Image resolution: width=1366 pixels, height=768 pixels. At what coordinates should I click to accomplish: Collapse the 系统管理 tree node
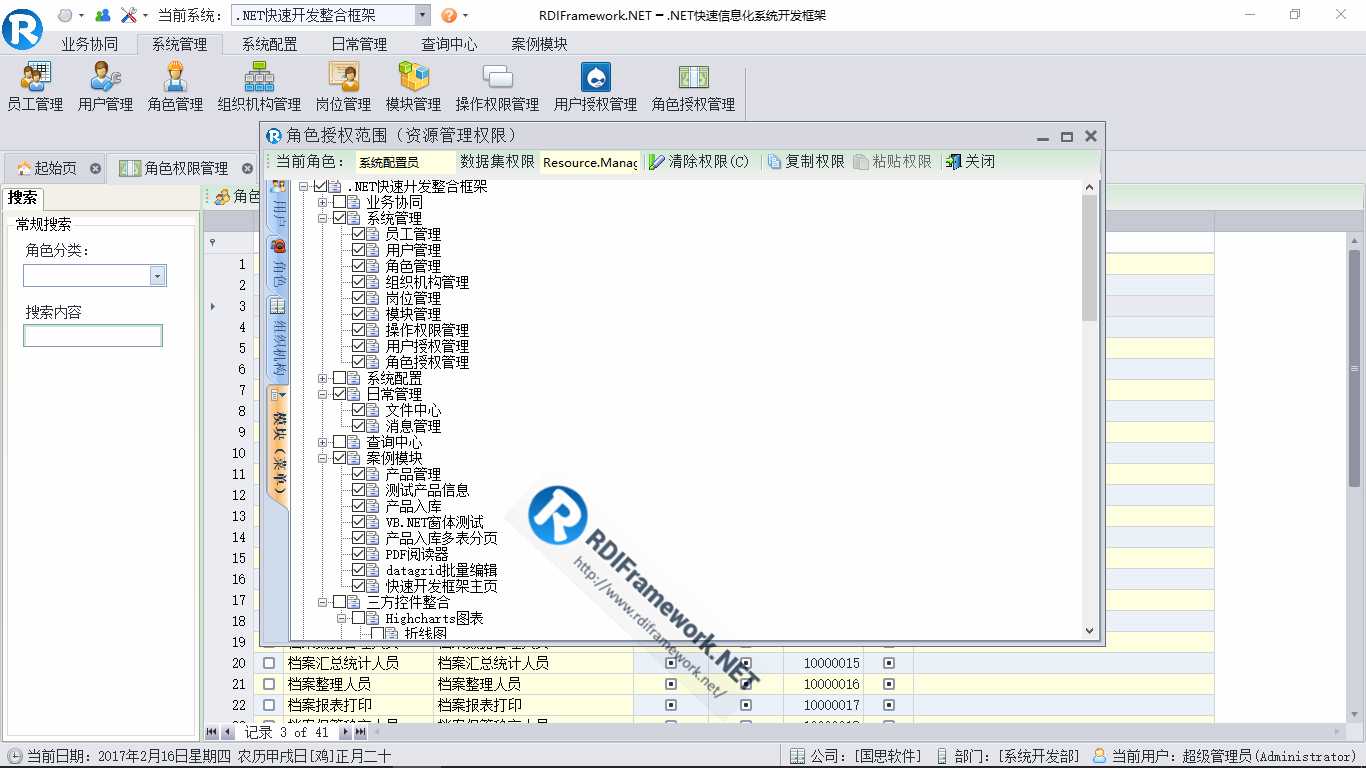tap(323, 219)
